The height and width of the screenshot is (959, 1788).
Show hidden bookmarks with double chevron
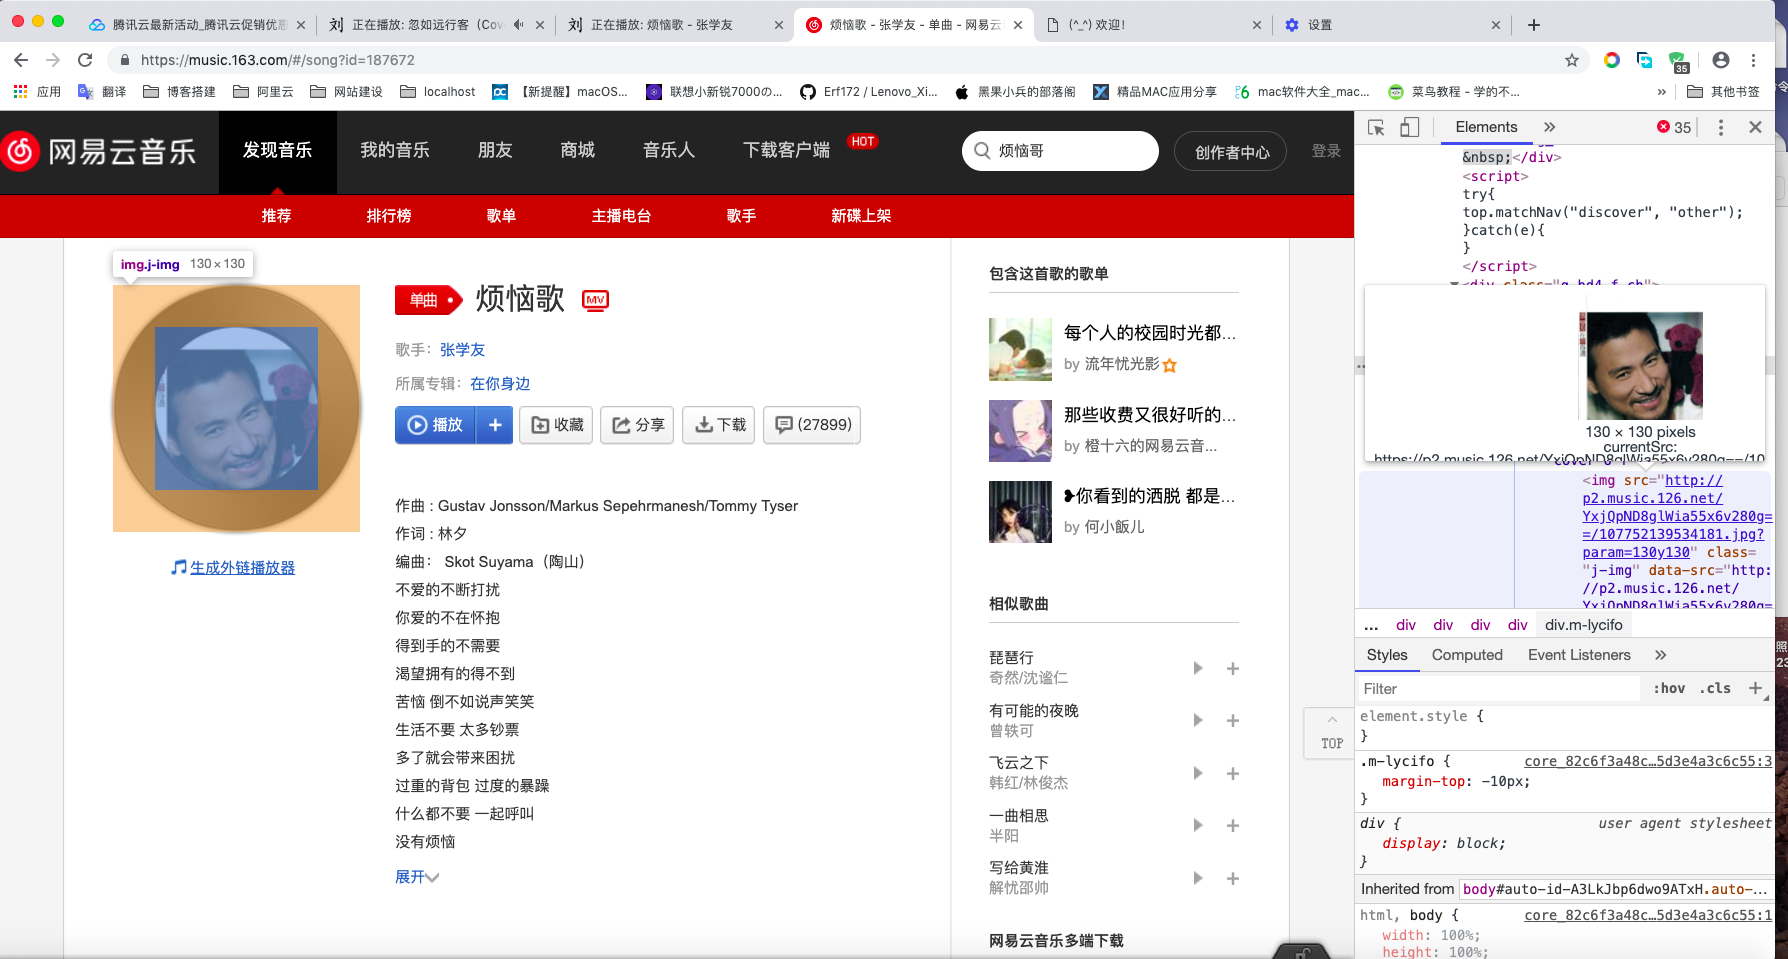(1661, 91)
